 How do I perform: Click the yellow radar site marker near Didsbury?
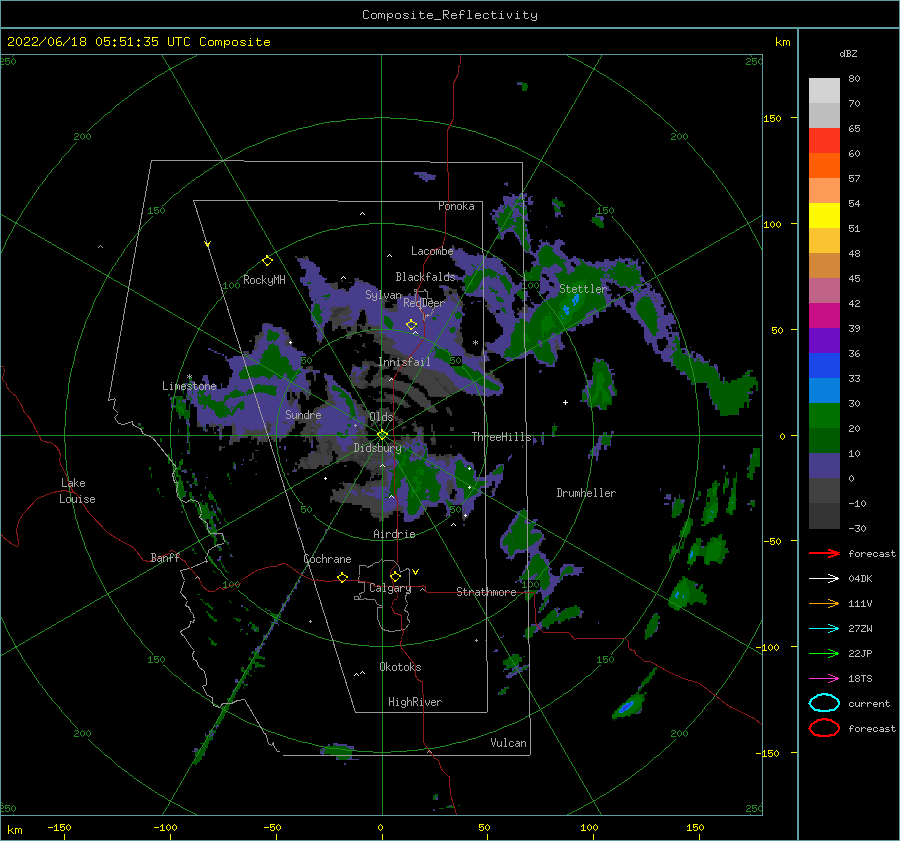382,435
